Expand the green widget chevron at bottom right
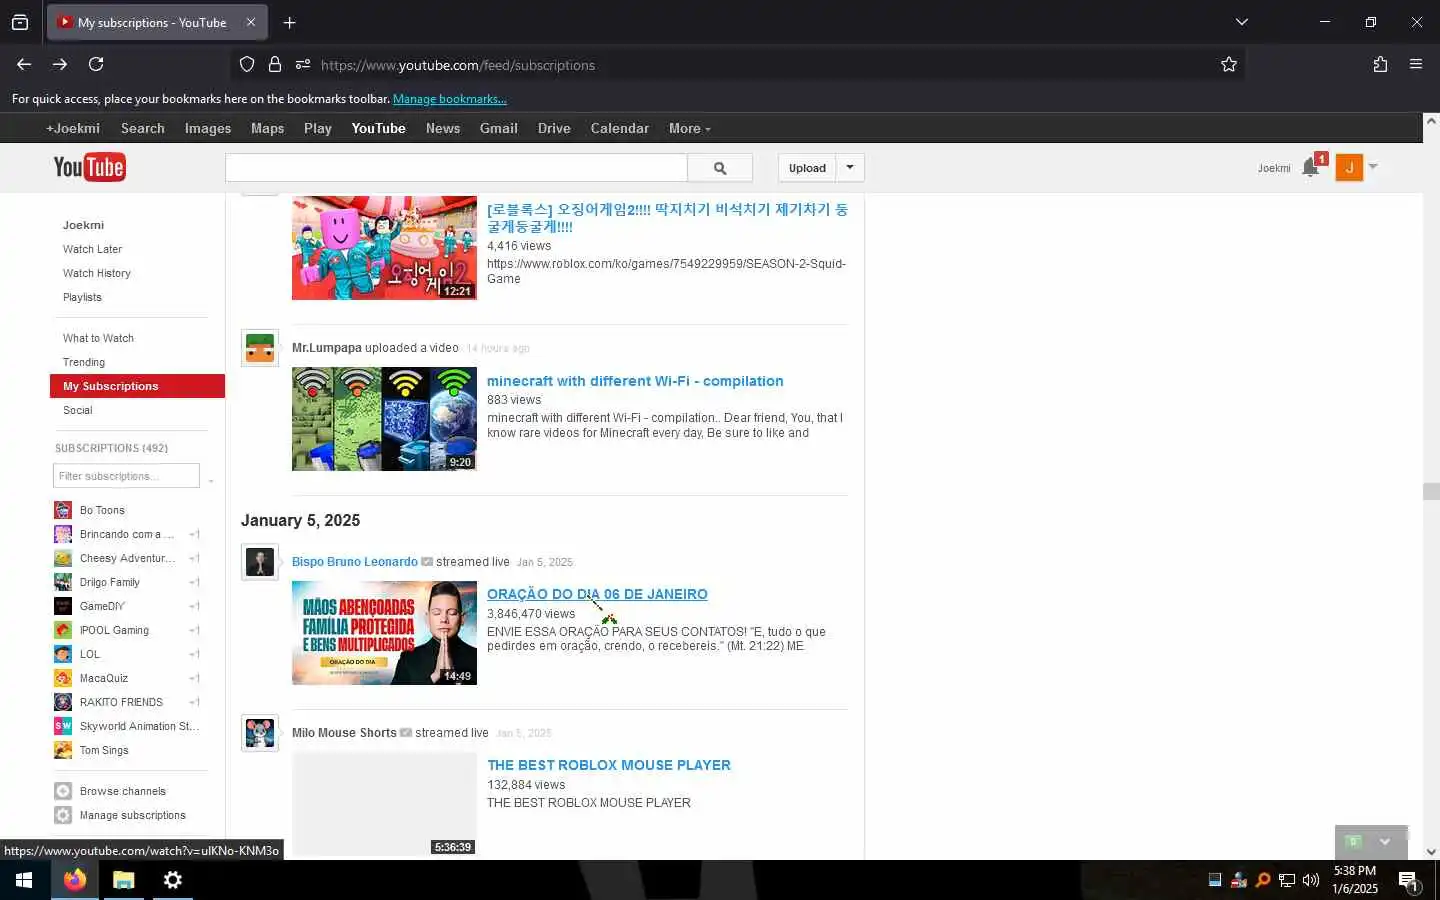Viewport: 1440px width, 900px height. [x=1385, y=842]
